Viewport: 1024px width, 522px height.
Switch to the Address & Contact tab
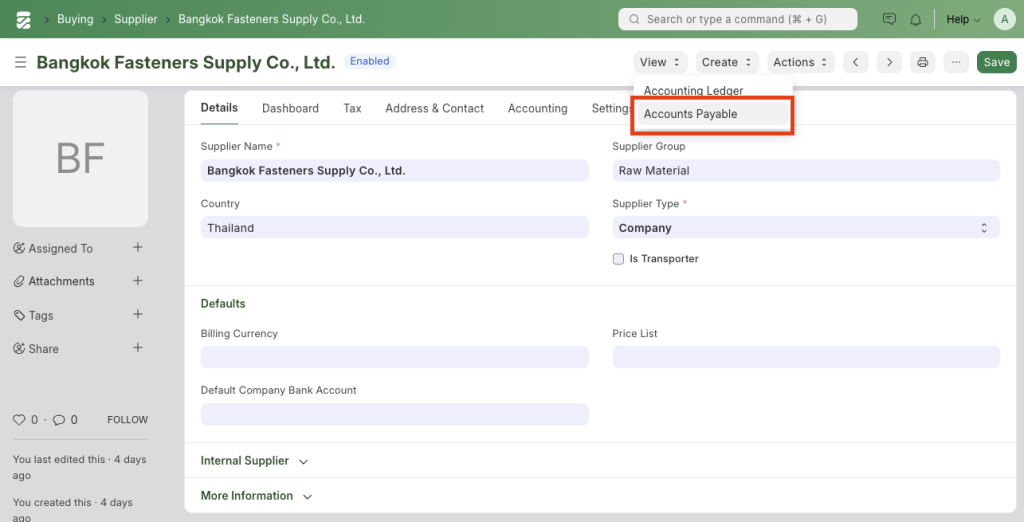click(x=434, y=108)
